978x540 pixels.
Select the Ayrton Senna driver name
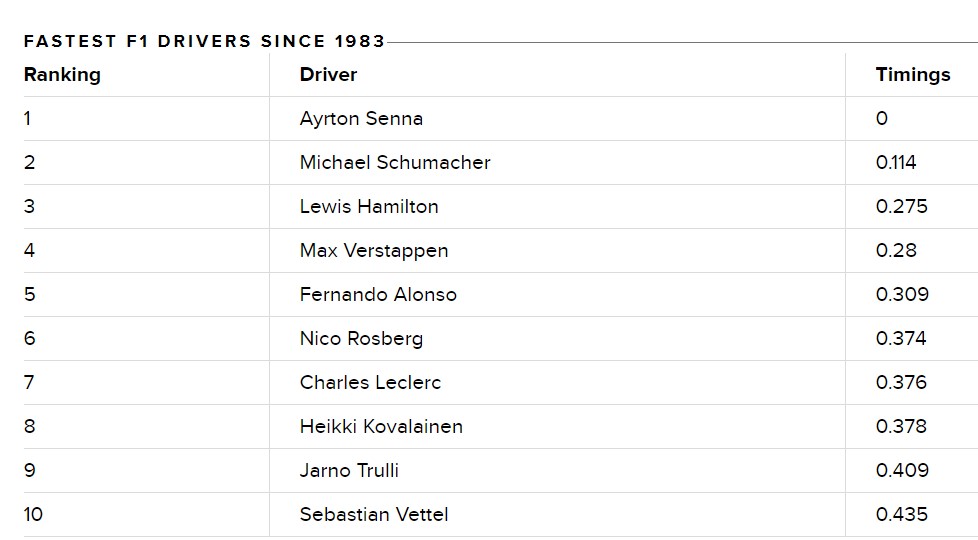click(x=361, y=118)
